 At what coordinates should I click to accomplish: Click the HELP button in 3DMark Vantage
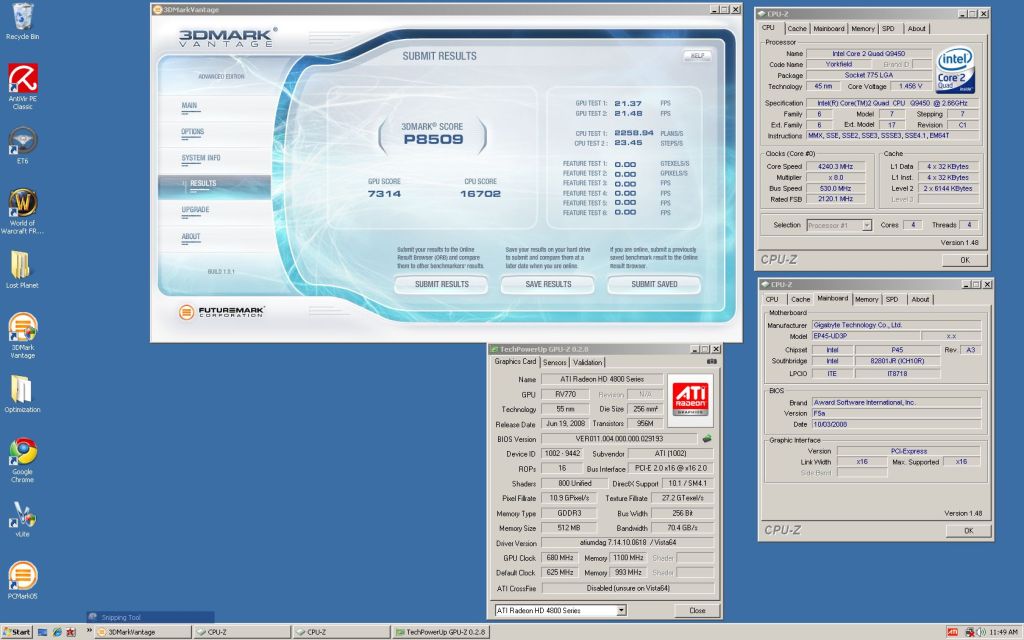[697, 56]
